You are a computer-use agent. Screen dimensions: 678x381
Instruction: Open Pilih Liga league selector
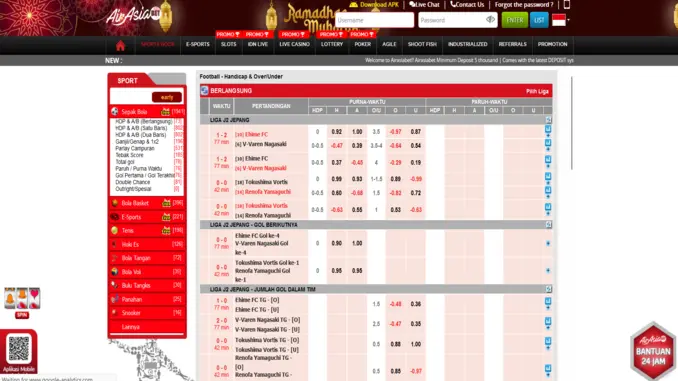(537, 91)
